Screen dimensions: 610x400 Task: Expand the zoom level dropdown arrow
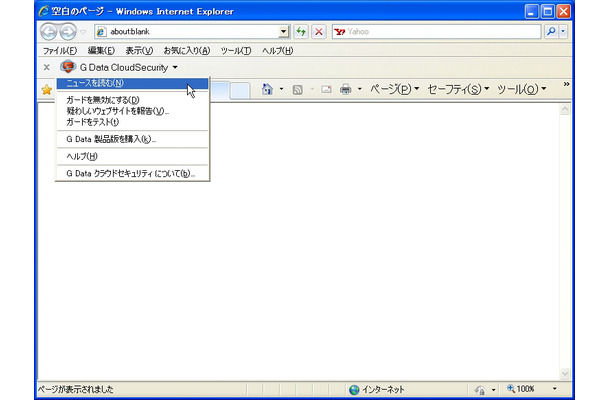[554, 389]
